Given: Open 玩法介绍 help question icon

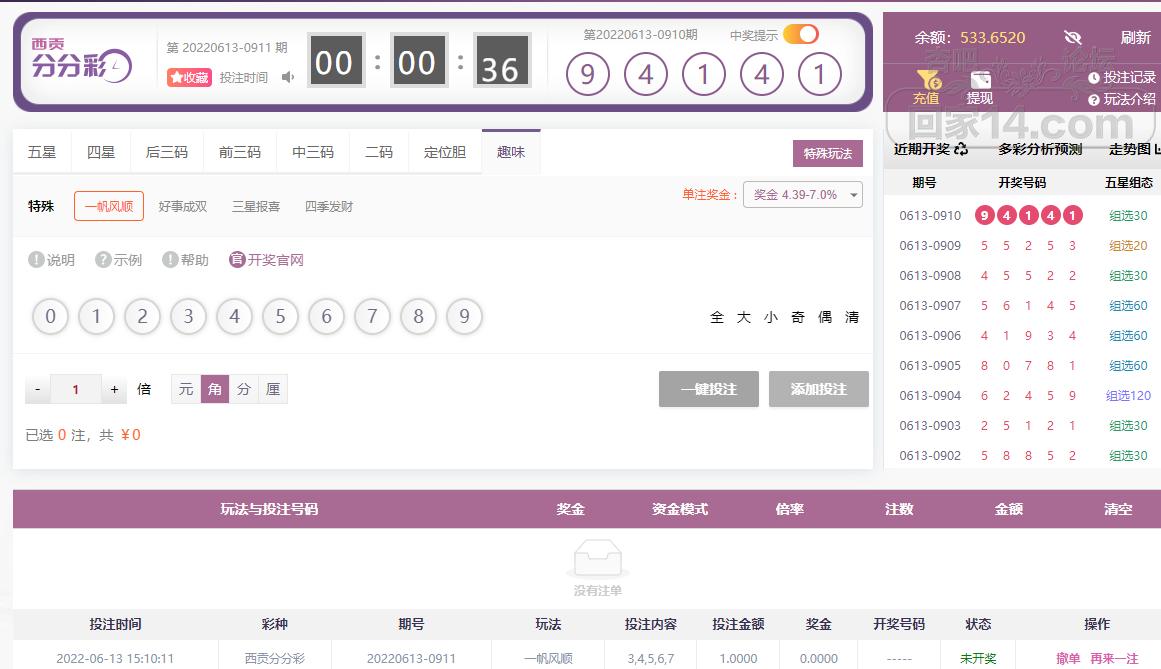Looking at the screenshot, I should [1094, 100].
